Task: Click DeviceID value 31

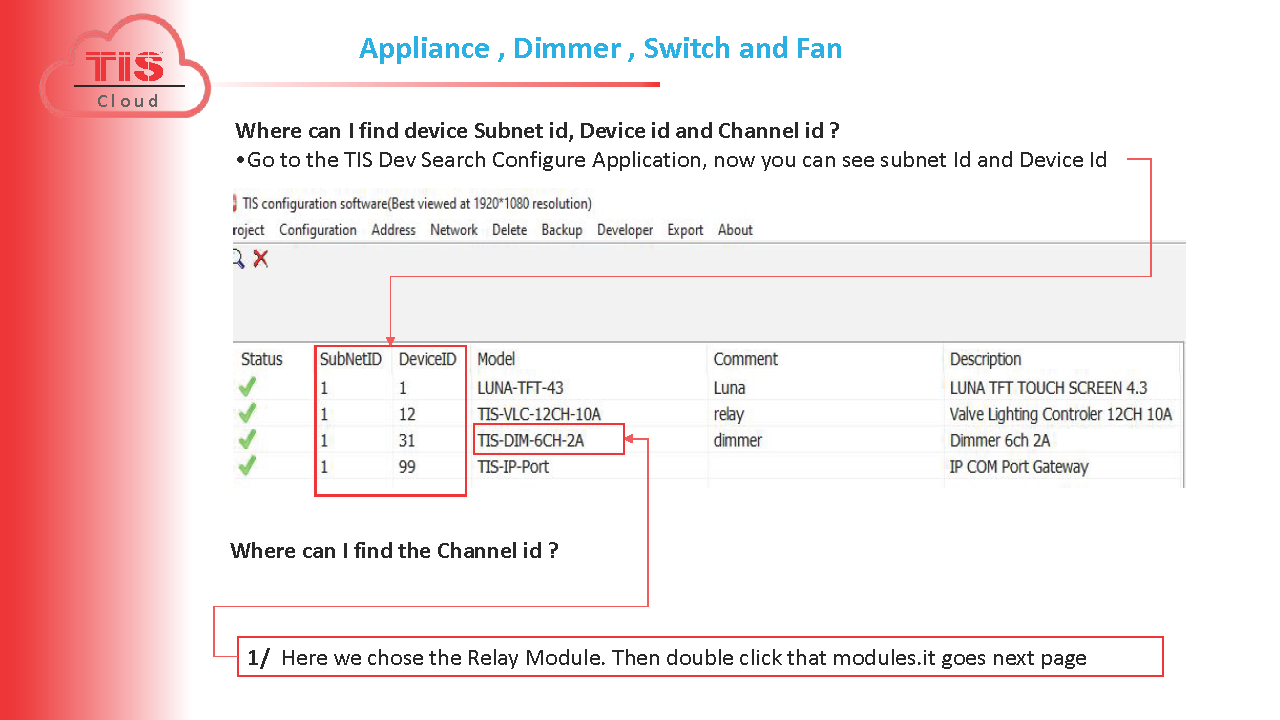Action: pos(407,440)
